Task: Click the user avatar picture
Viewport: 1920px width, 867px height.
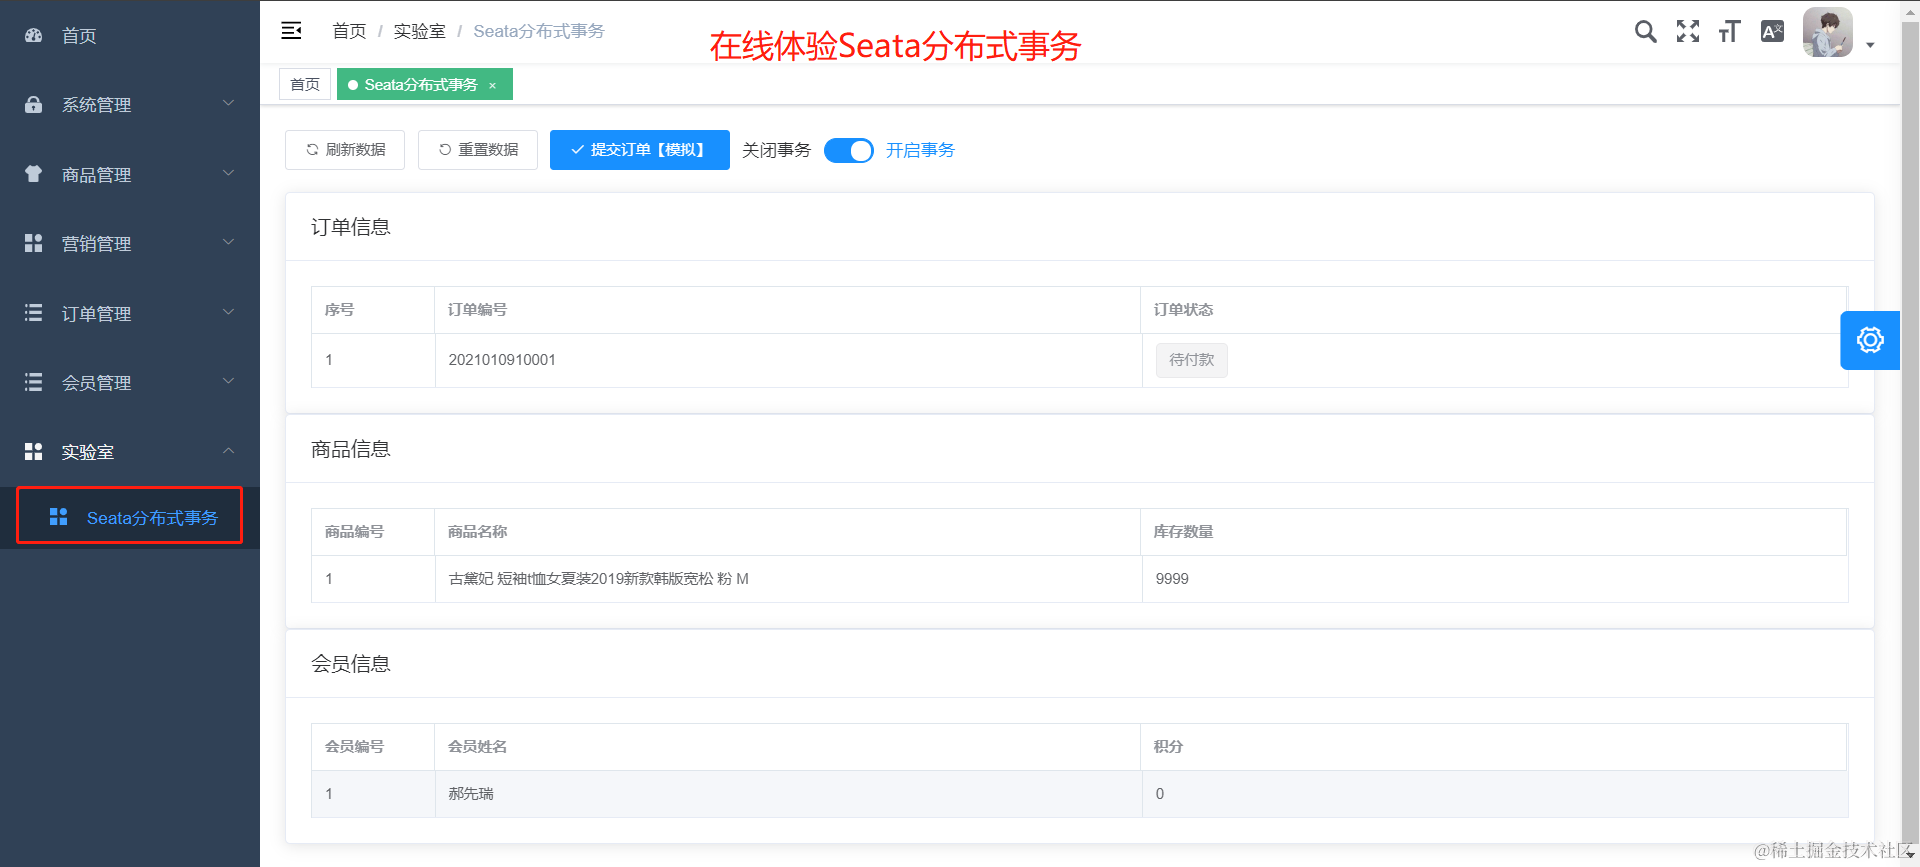Action: [1828, 33]
